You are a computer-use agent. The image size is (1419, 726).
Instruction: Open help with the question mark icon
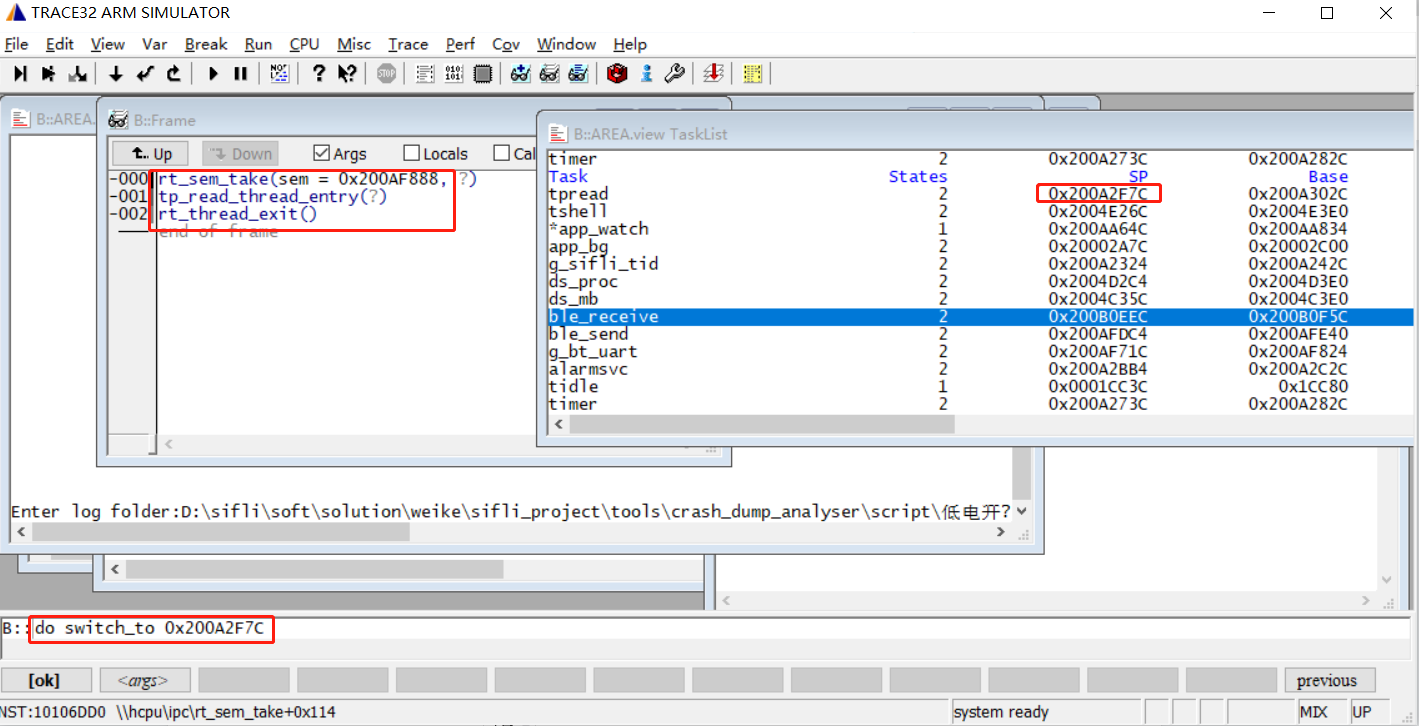(x=319, y=73)
